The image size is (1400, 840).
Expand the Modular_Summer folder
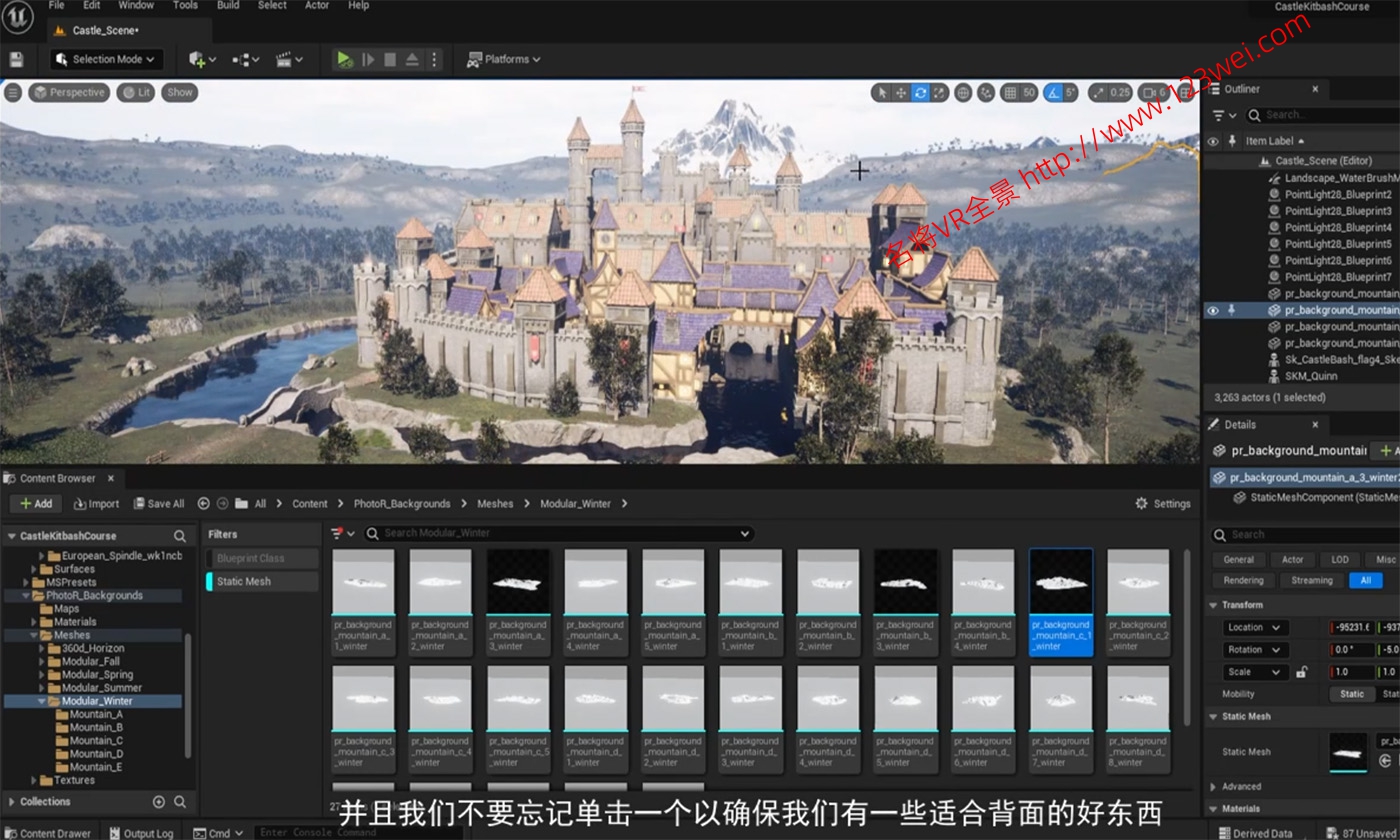(42, 688)
